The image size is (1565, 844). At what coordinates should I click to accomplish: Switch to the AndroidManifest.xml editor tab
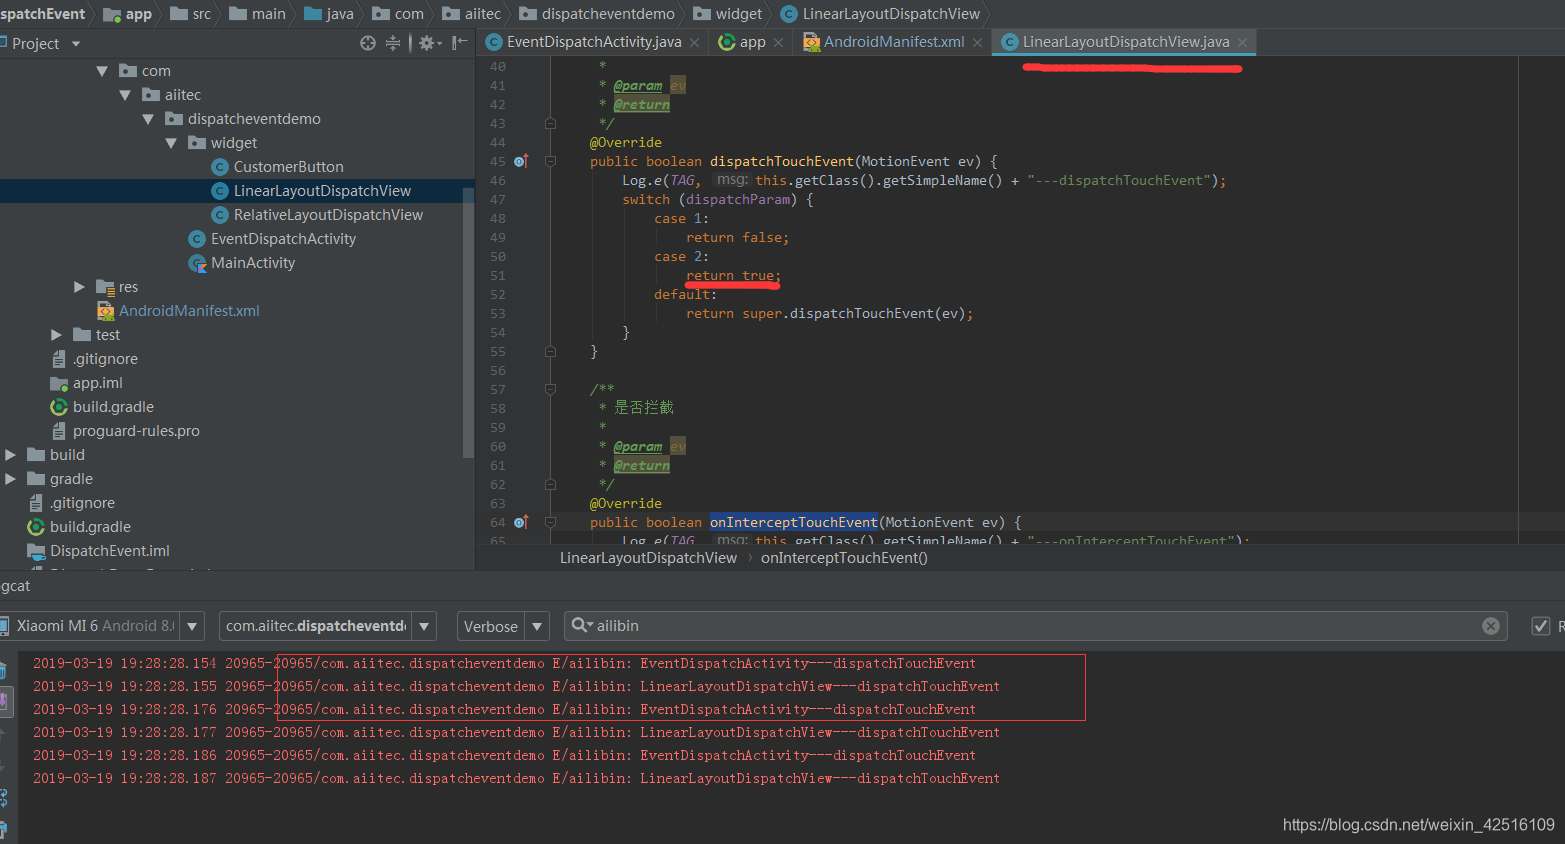[893, 42]
